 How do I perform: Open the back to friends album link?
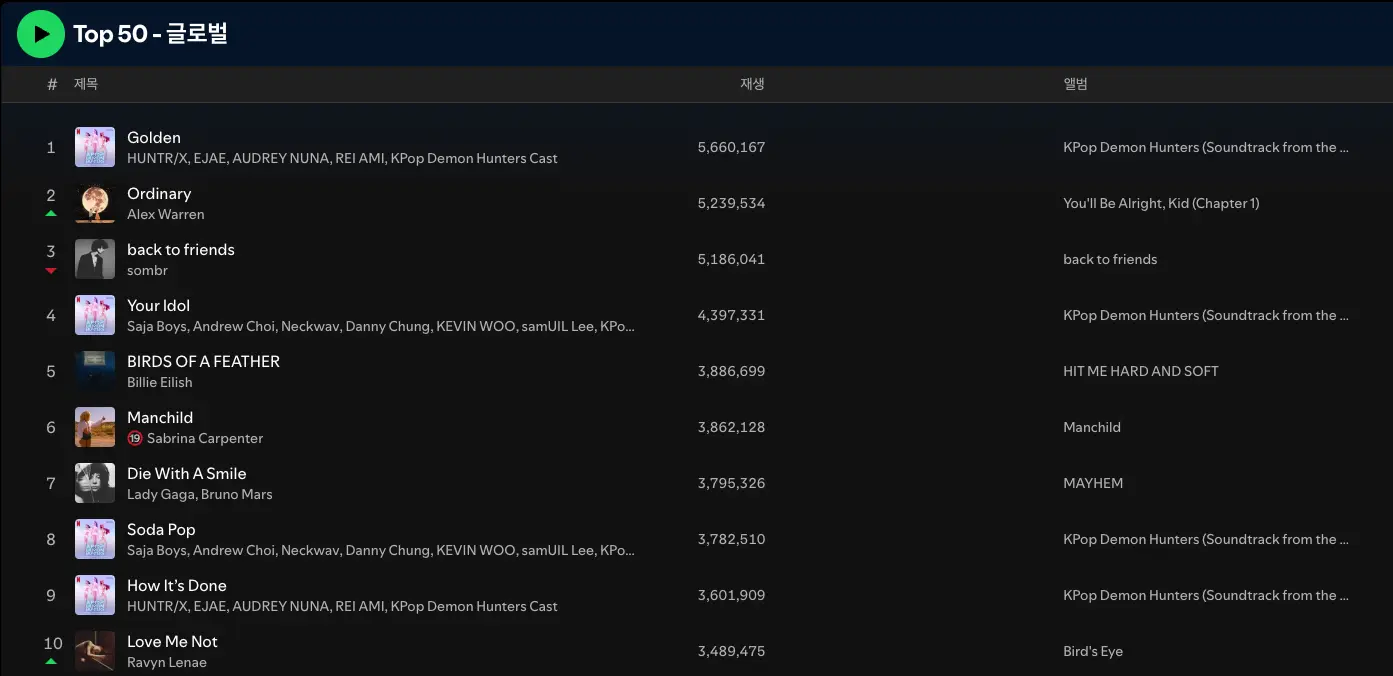(x=1110, y=259)
